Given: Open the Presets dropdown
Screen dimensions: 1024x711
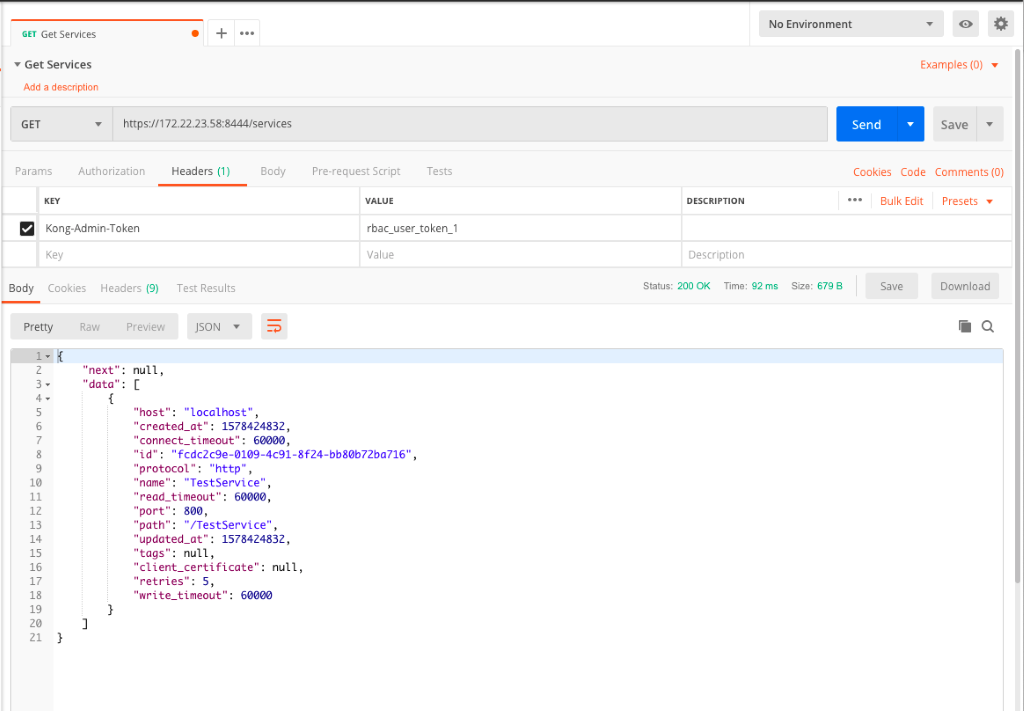Looking at the screenshot, I should click(967, 201).
